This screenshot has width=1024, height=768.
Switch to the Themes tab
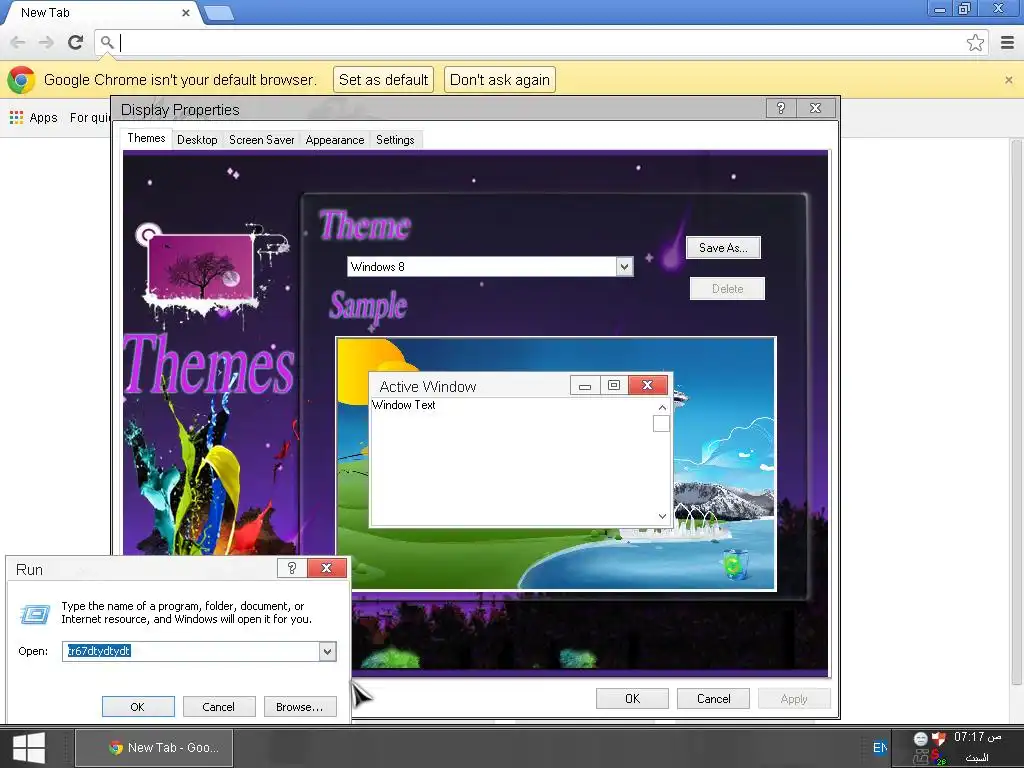tap(146, 138)
